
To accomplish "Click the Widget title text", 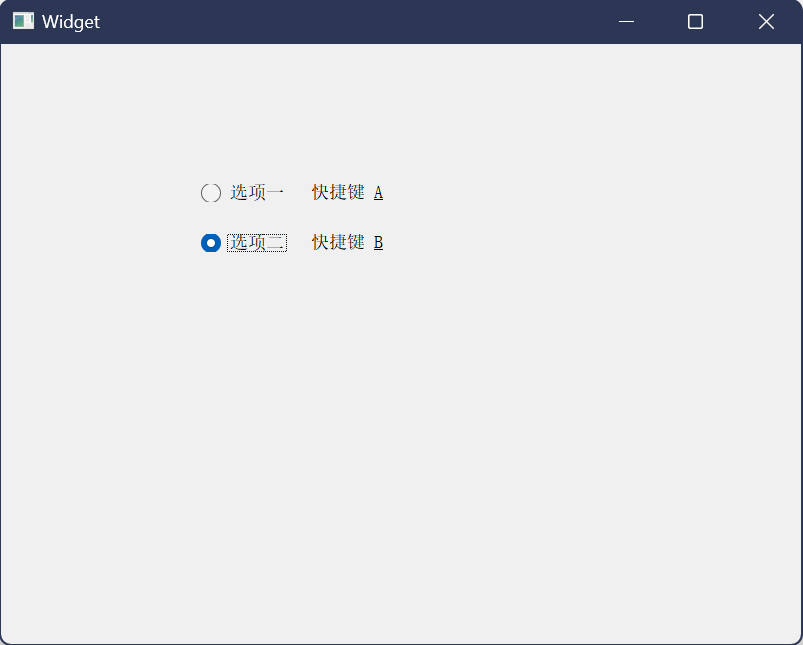I will 71,22.
